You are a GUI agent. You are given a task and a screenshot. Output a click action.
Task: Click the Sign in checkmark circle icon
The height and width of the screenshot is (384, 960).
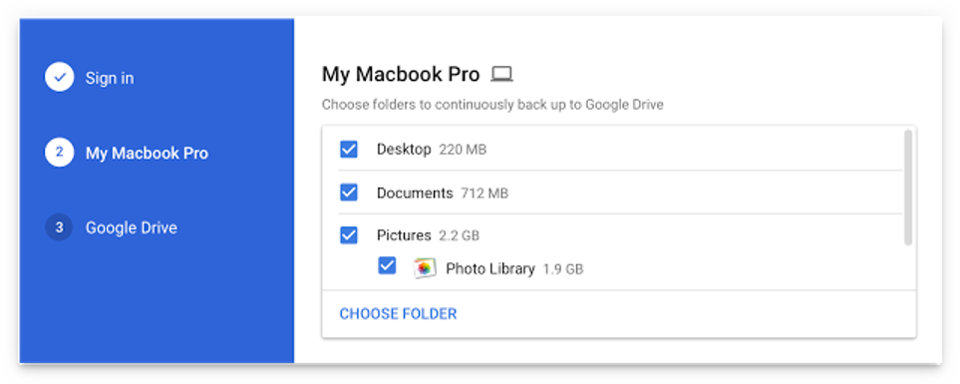[59, 78]
